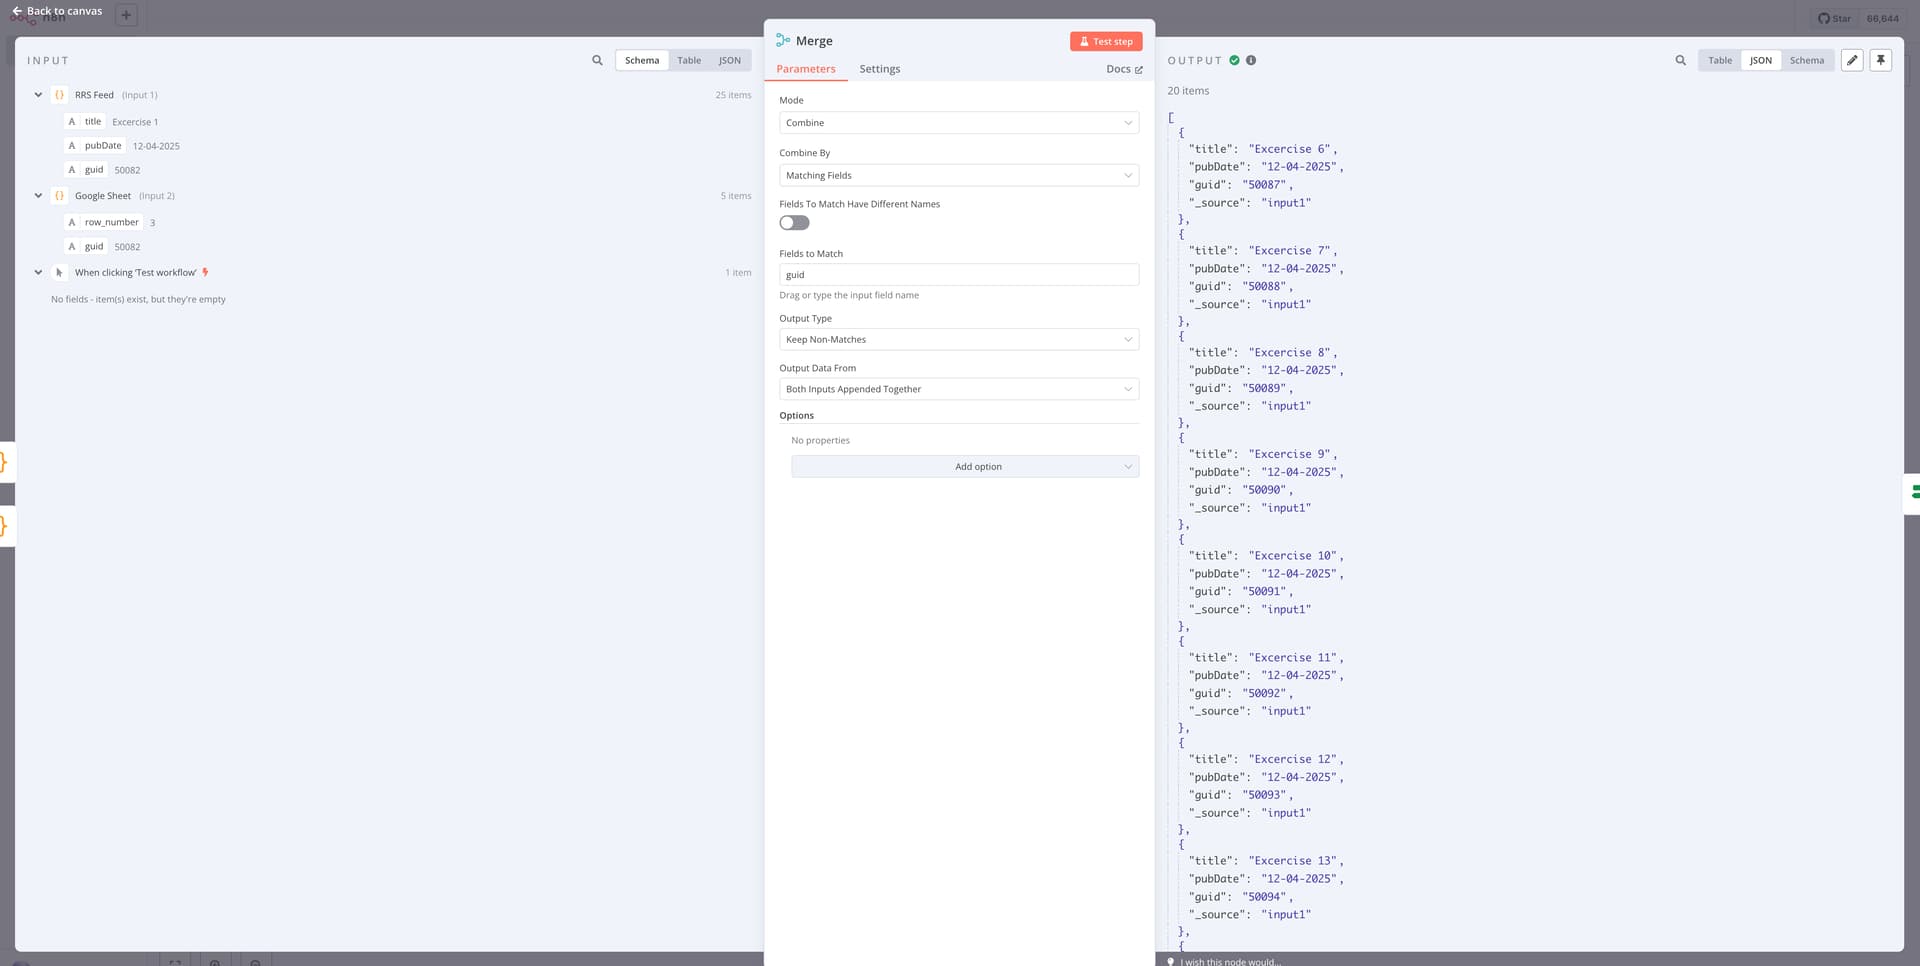Collapse the RRS Feed input section
Image resolution: width=1920 pixels, height=966 pixels.
coord(38,95)
